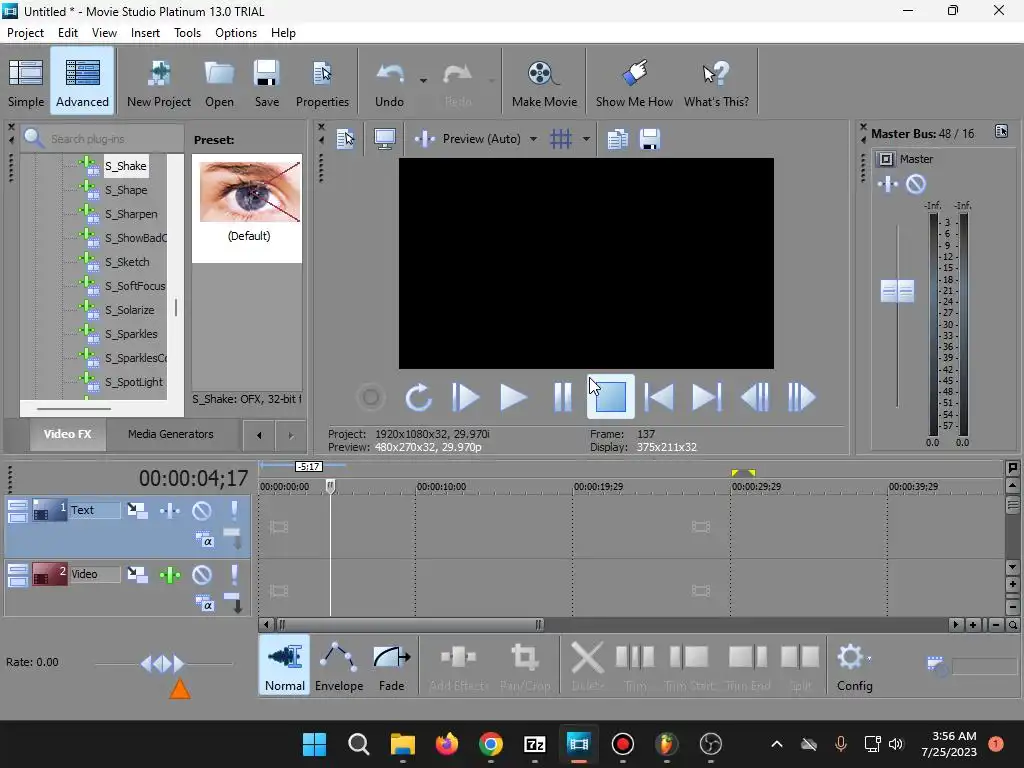Undo the last action
Viewport: 1024px width, 768px height.
(389, 83)
